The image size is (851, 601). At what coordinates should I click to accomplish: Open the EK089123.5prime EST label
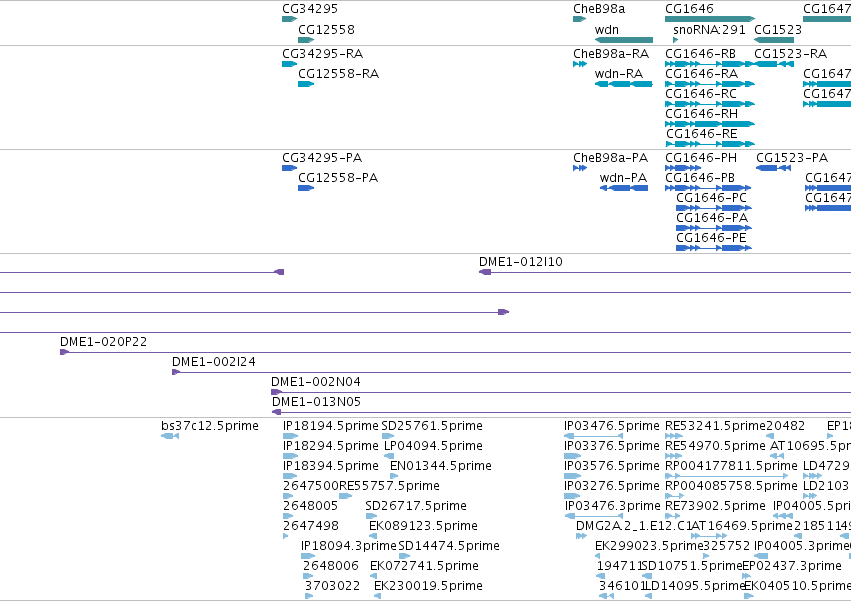(423, 527)
